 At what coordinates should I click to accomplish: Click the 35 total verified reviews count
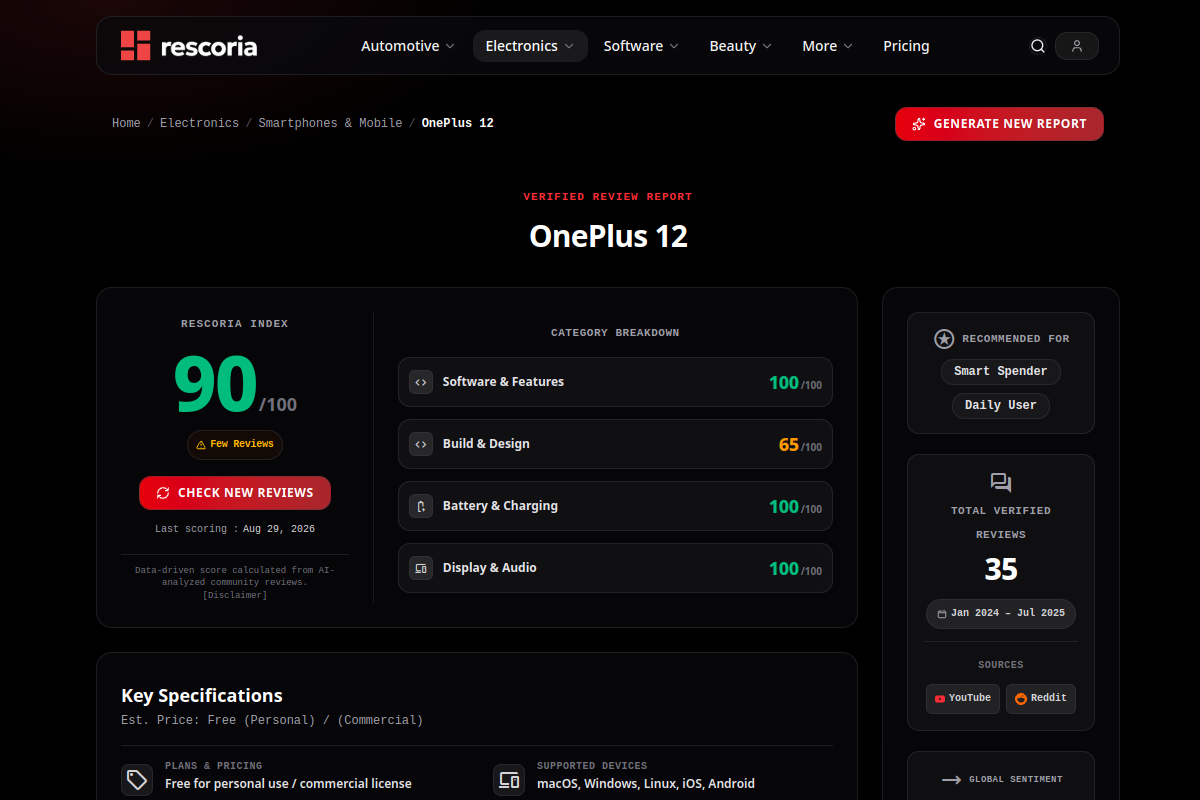click(x=1001, y=569)
